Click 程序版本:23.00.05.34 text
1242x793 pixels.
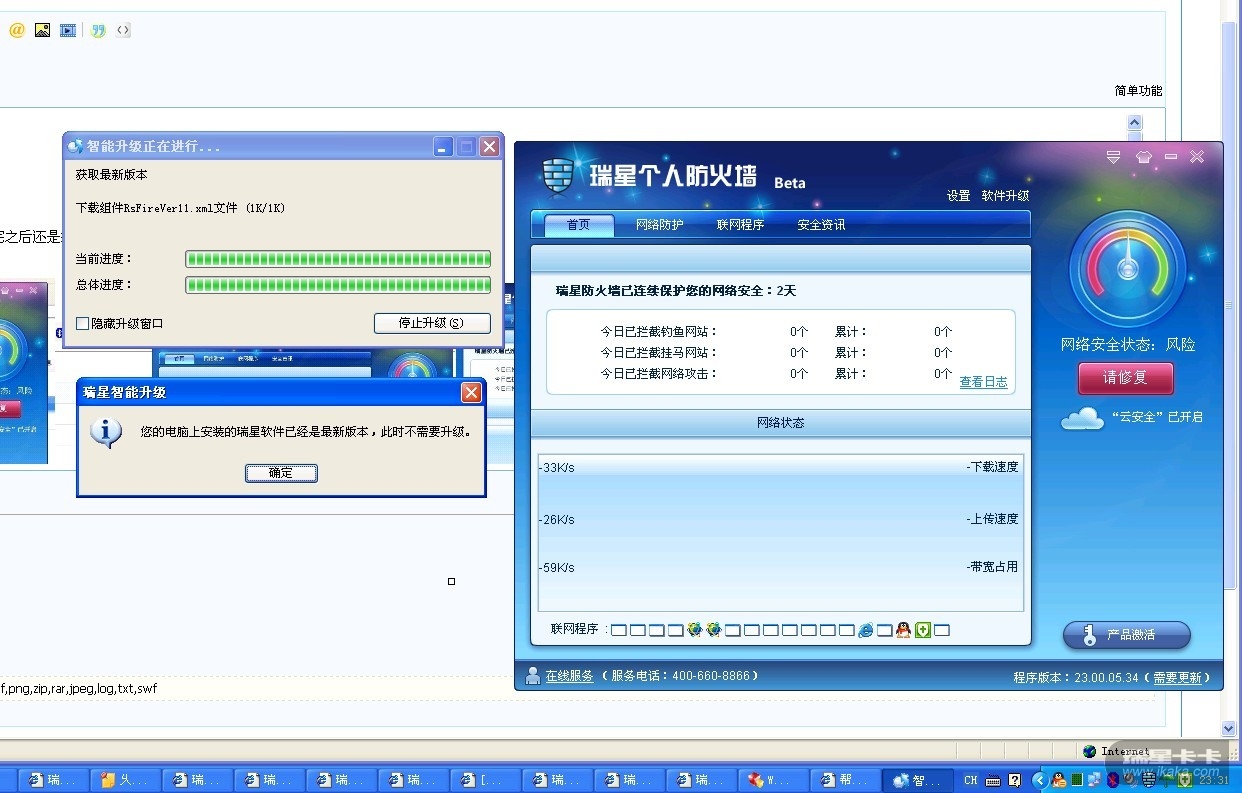pyautogui.click(x=1076, y=678)
